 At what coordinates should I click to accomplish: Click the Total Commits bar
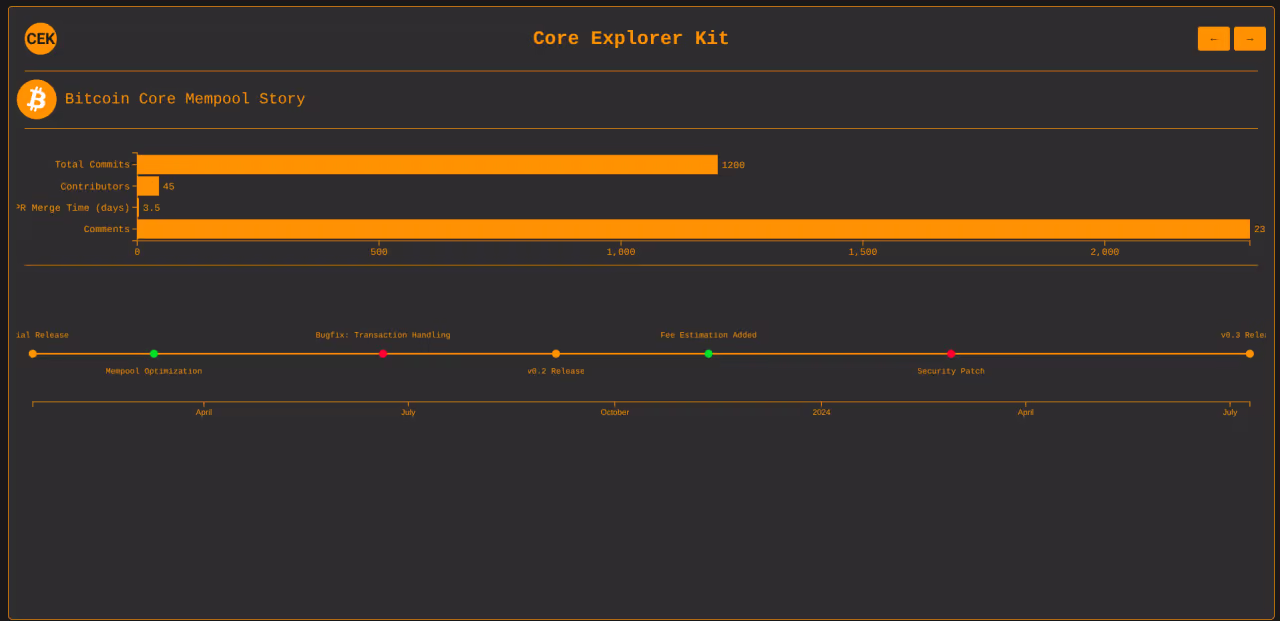(427, 165)
